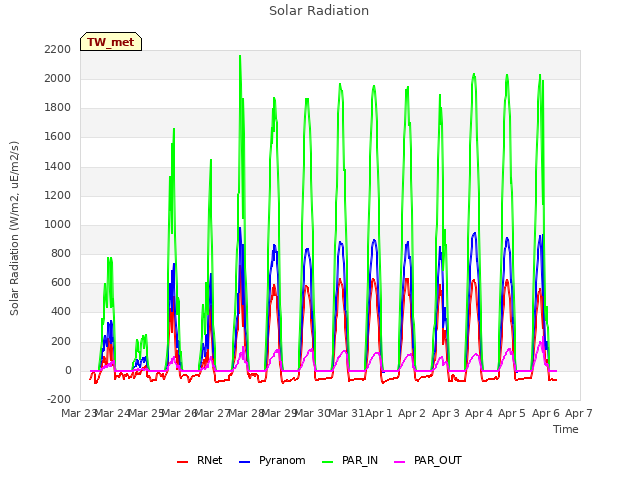Screen dimensions: 640x480
Task: Click the Apr 3 x-axis date label
Action: coord(445,413)
